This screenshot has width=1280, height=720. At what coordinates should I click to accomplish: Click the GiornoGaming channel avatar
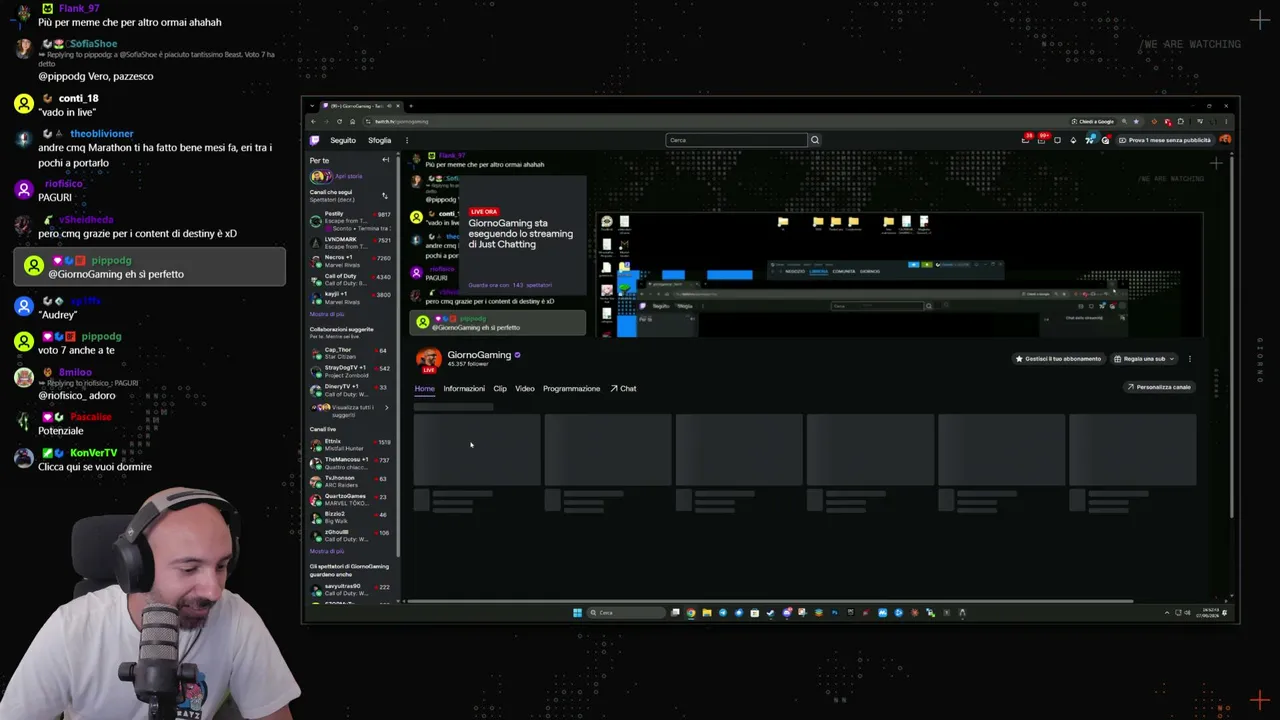[428, 359]
